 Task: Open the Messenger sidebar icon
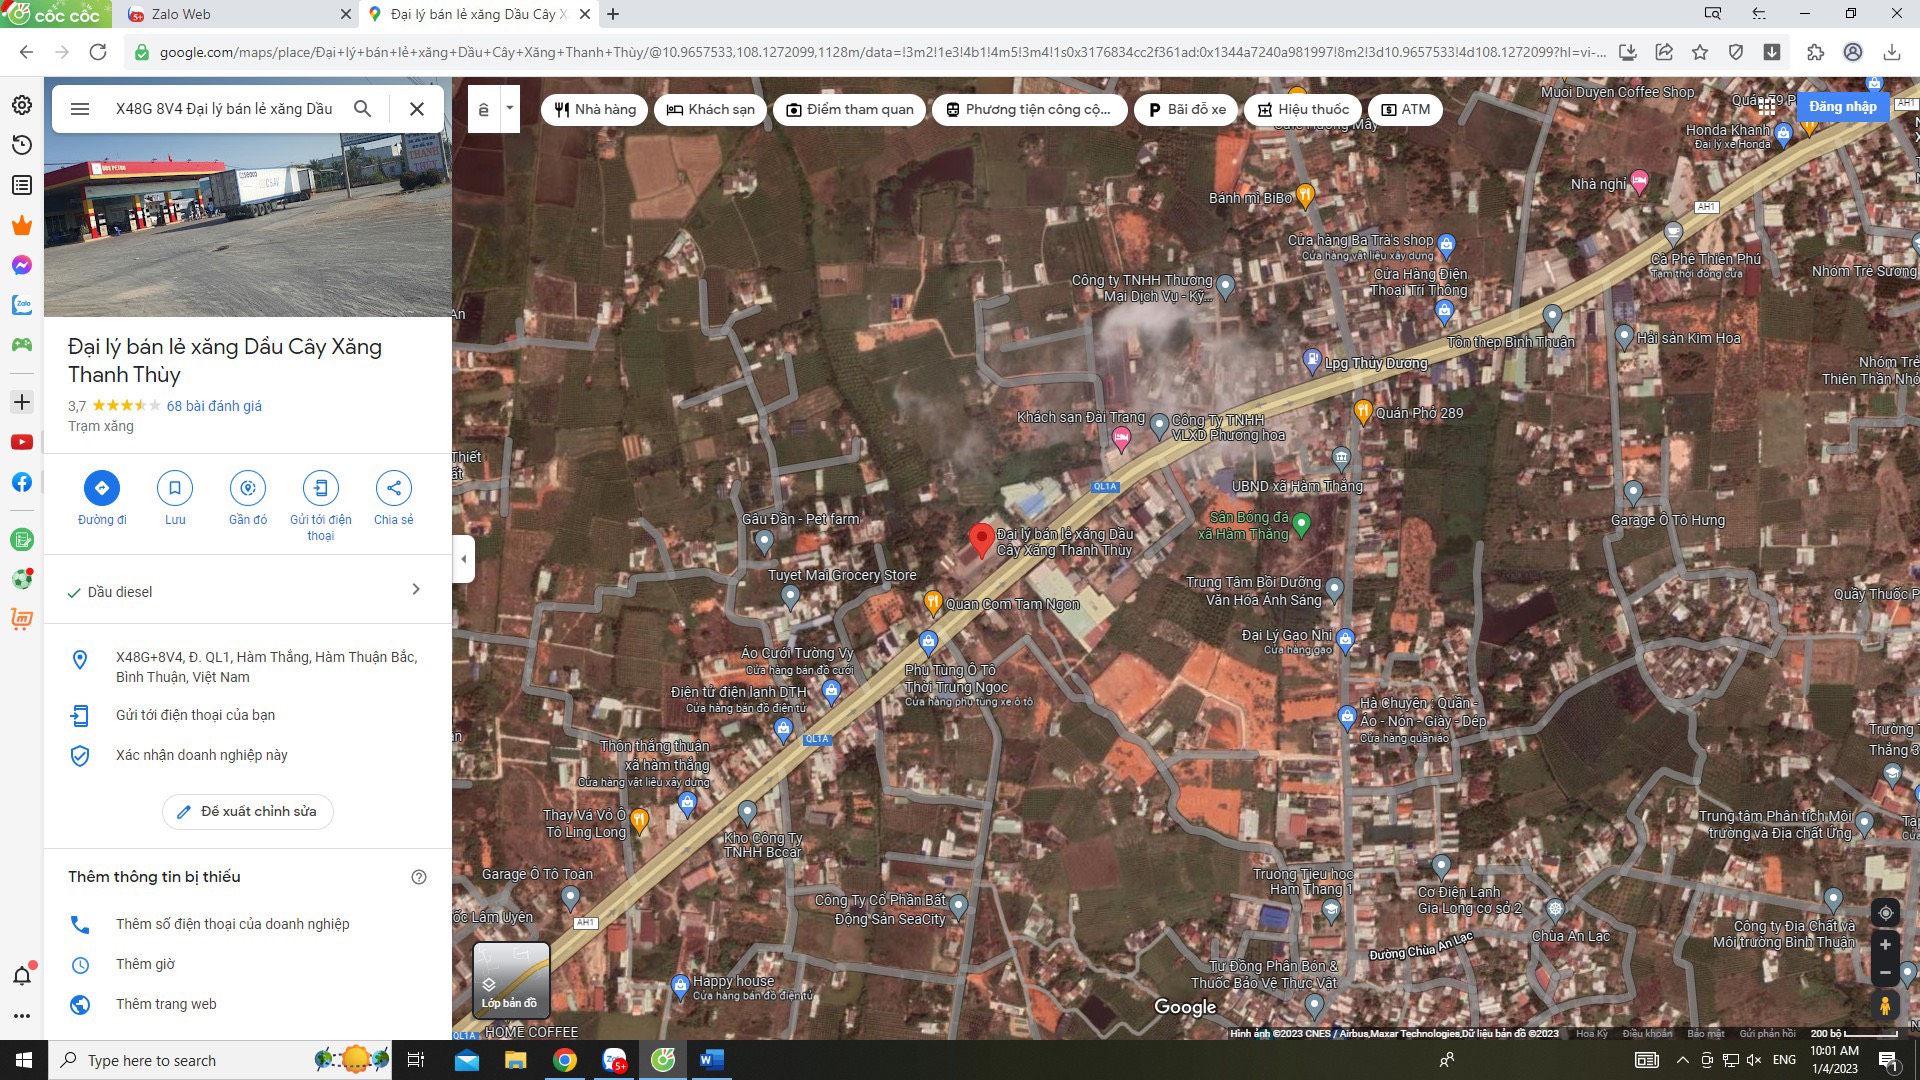[22, 265]
